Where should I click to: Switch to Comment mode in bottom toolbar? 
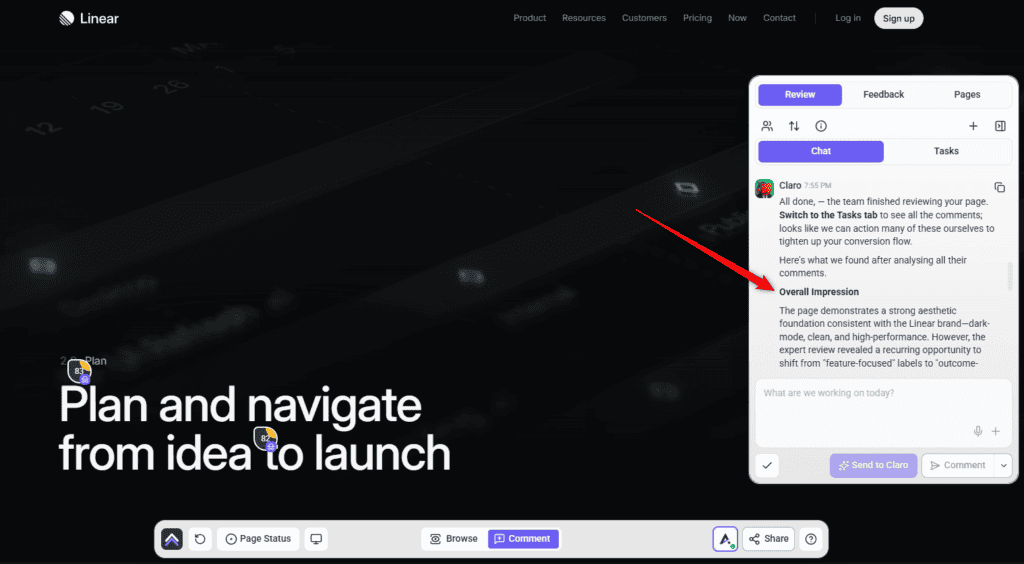pos(522,539)
